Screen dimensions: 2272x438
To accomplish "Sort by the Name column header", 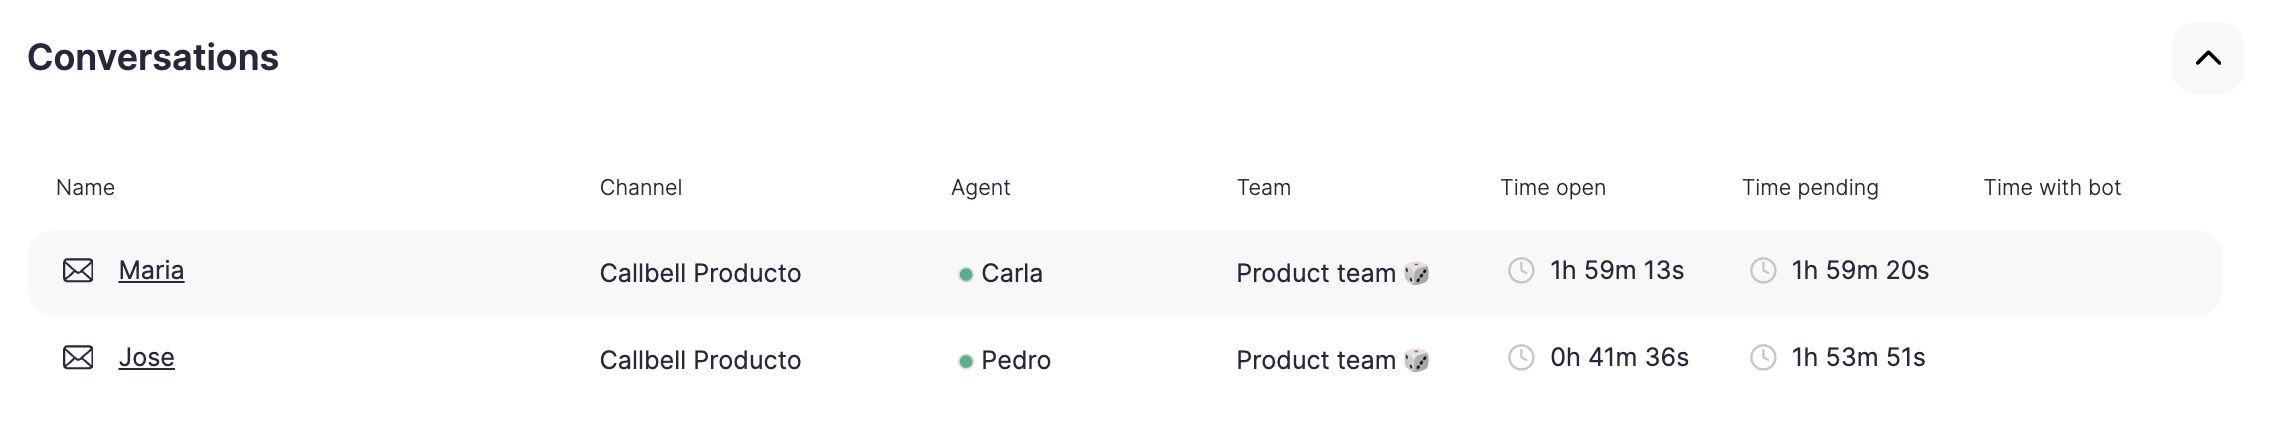I will pyautogui.click(x=85, y=187).
